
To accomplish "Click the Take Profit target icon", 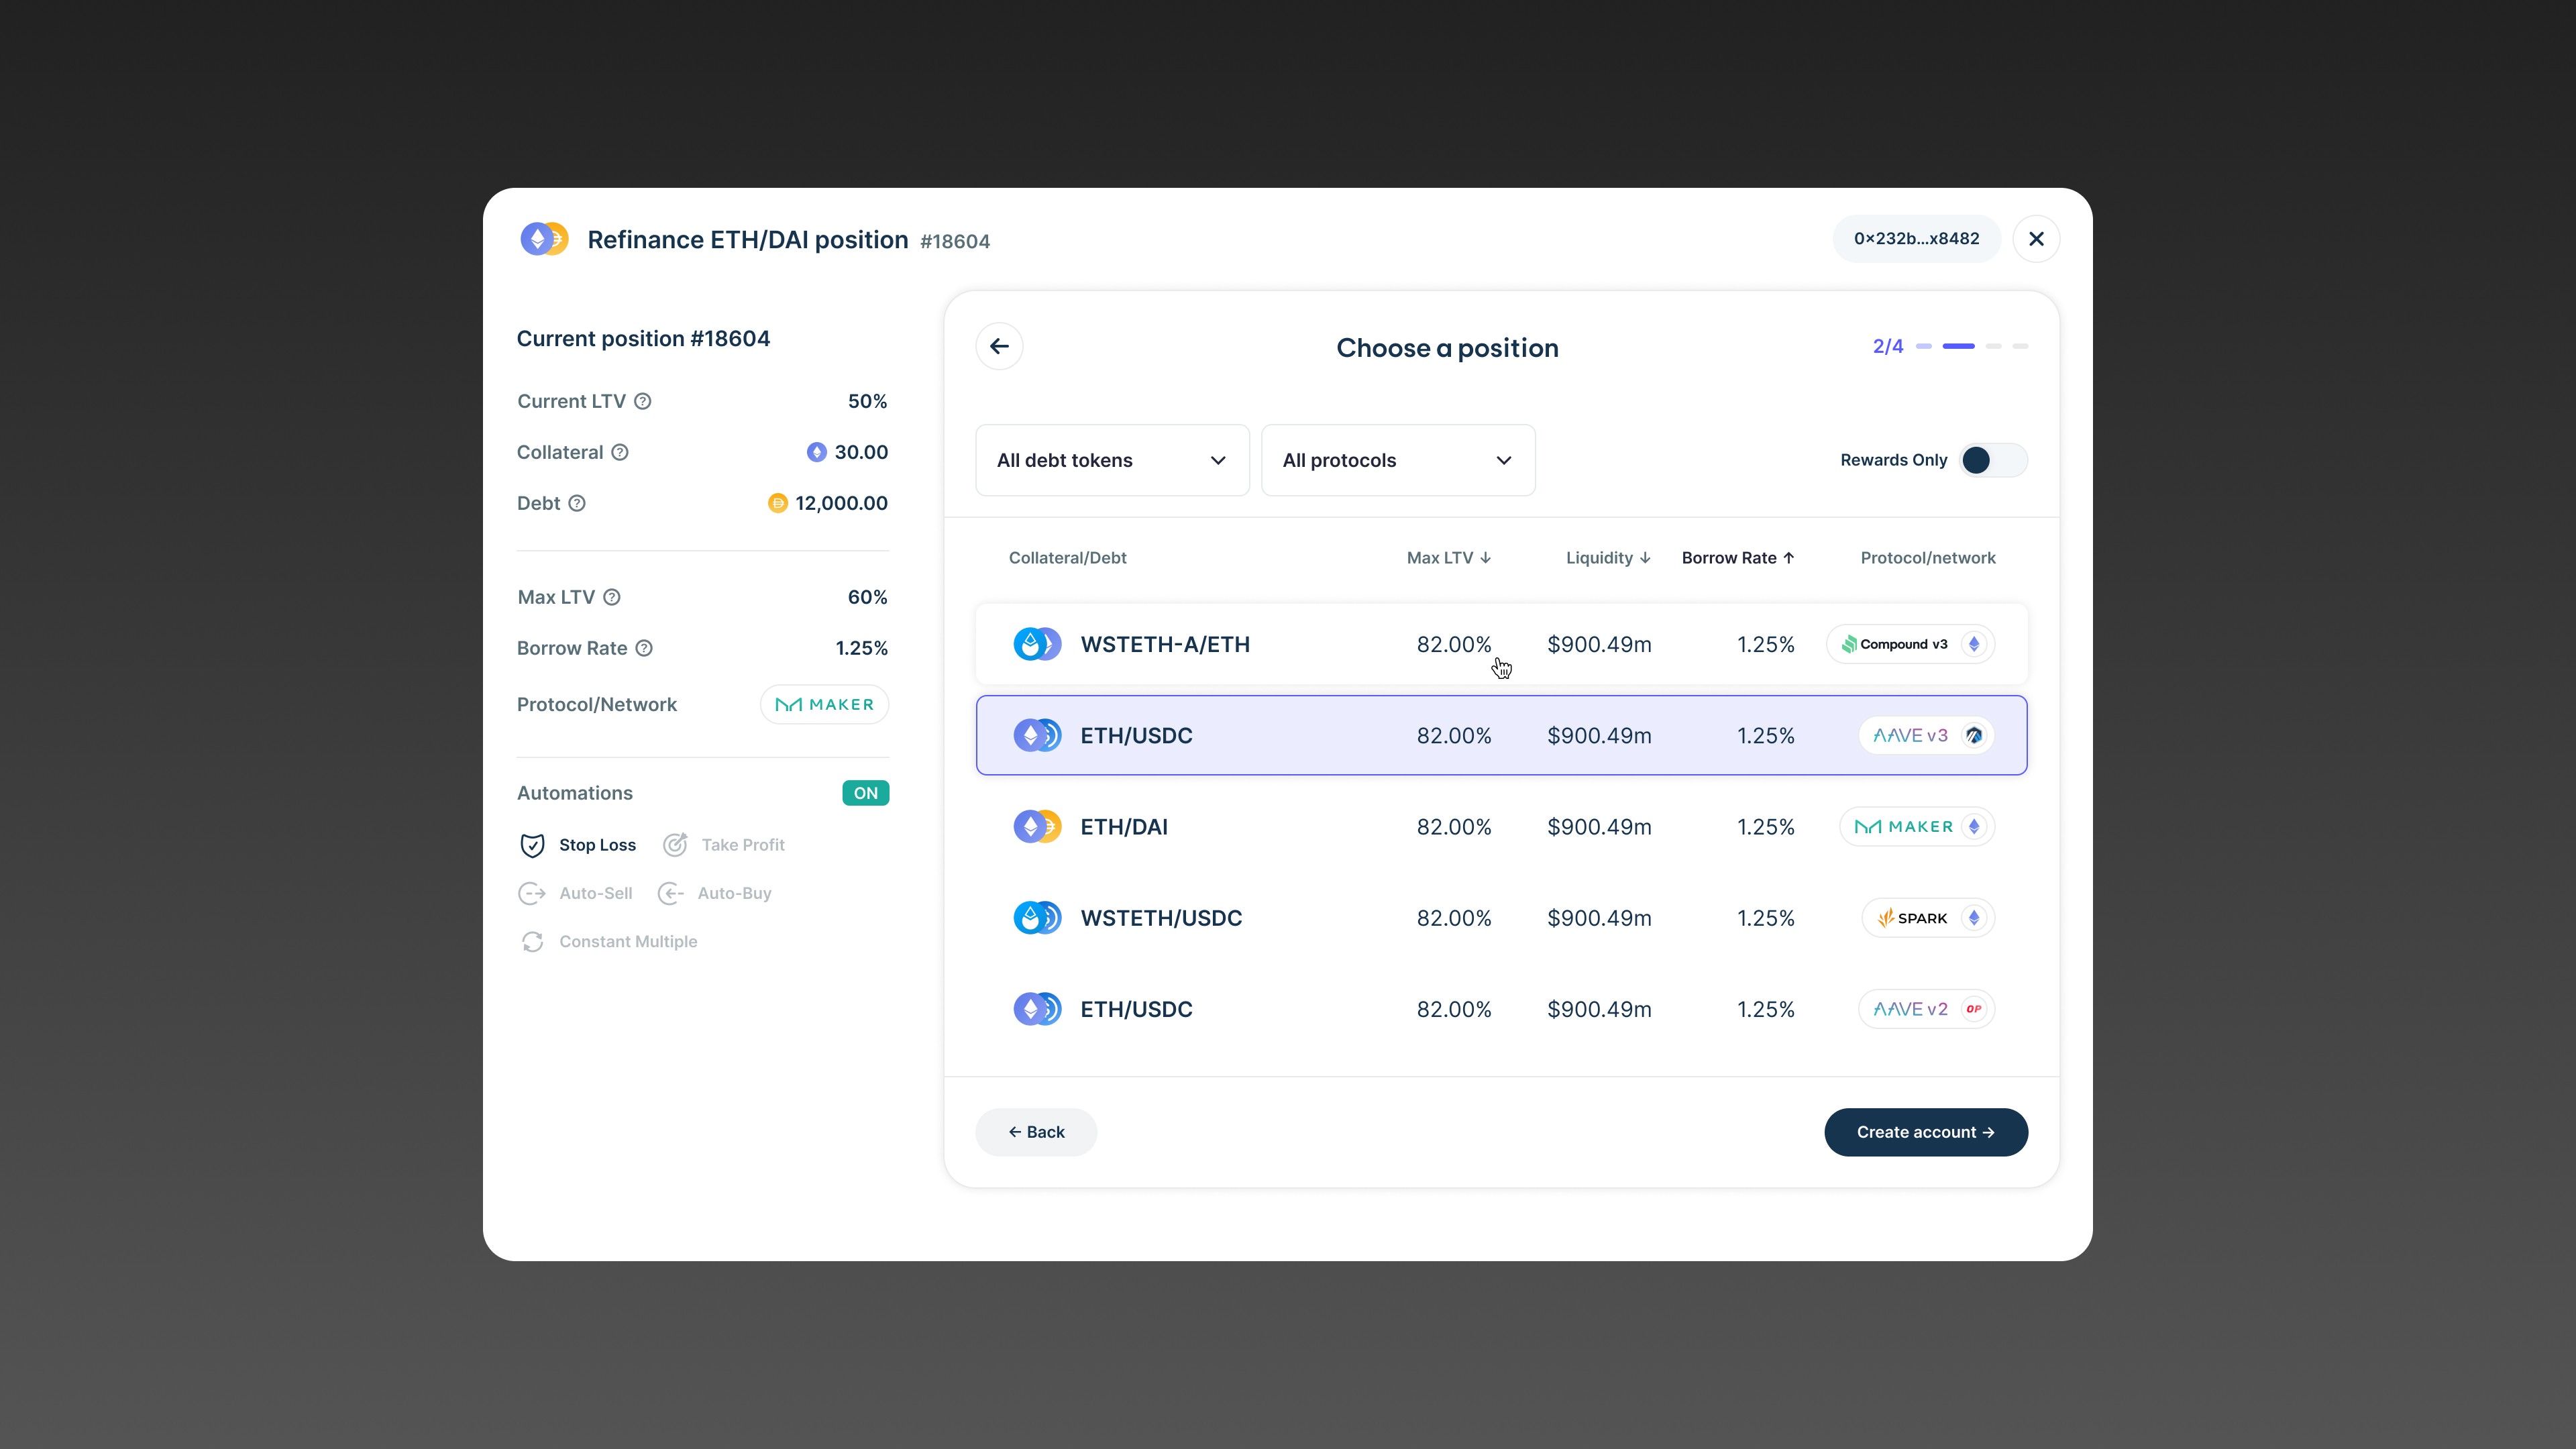I will pos(676,845).
